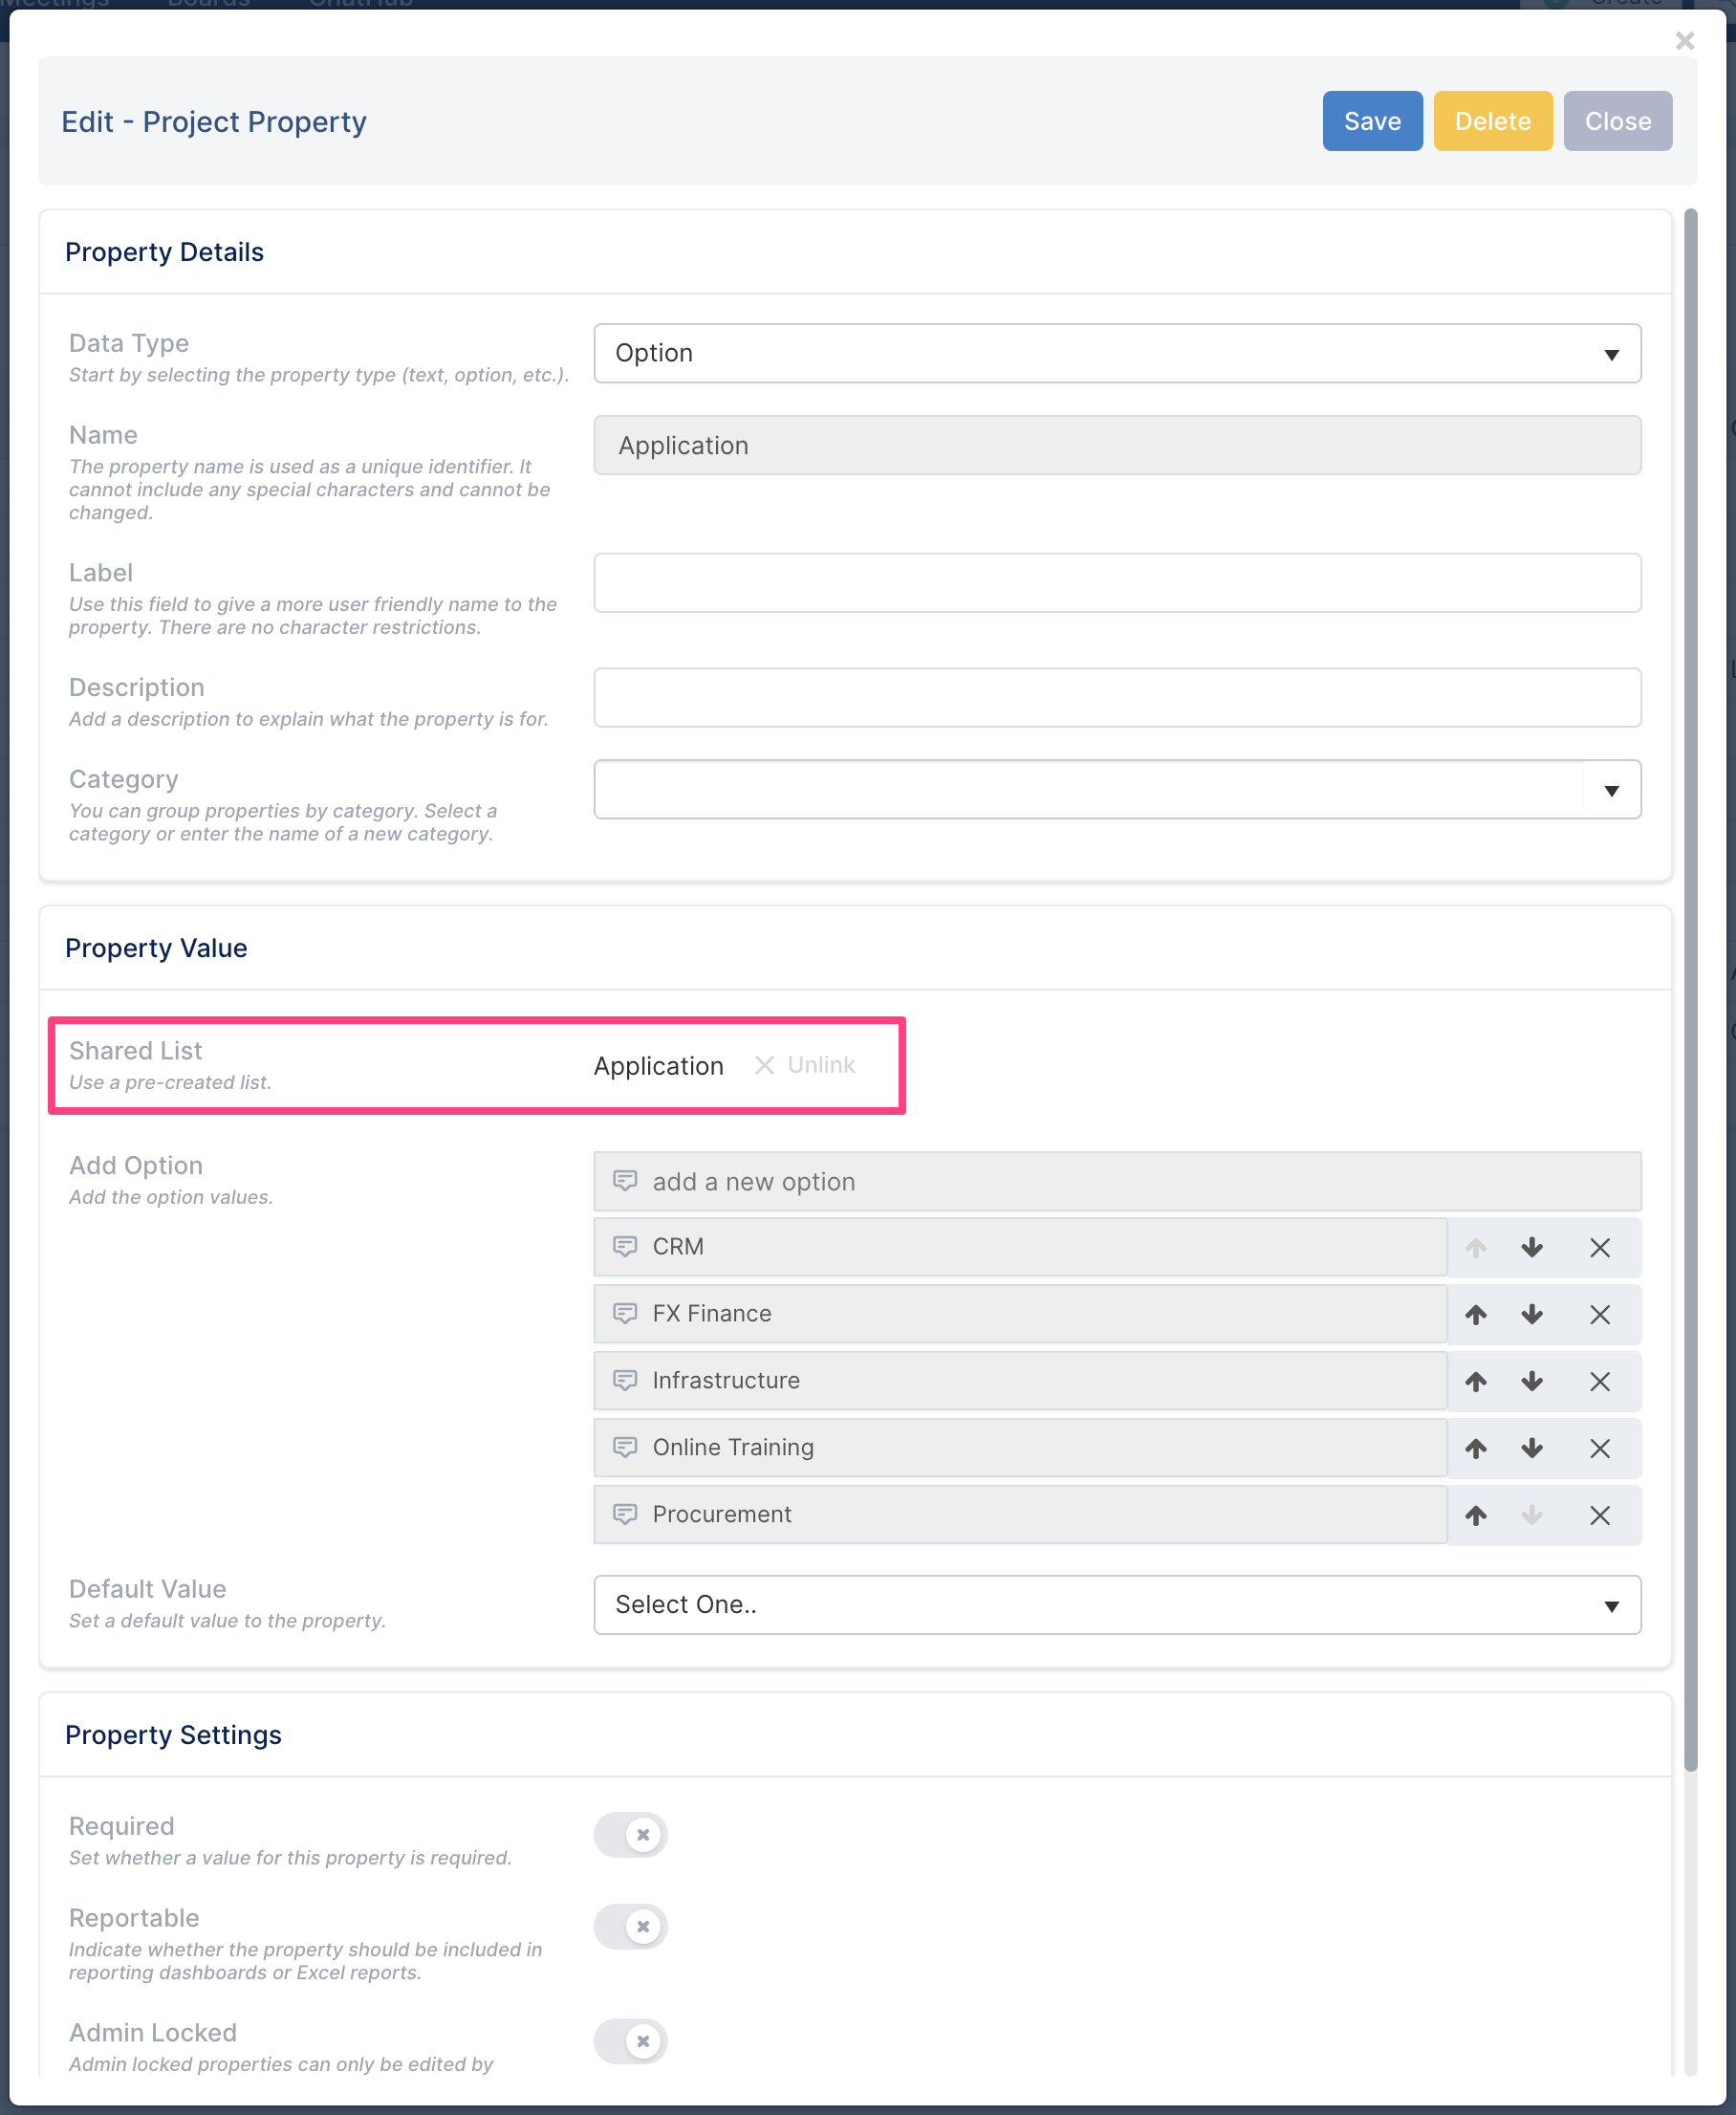Screen dimensions: 1736x2115
Task: Click the comment icon beside Infrastructure
Action: (x=625, y=1380)
